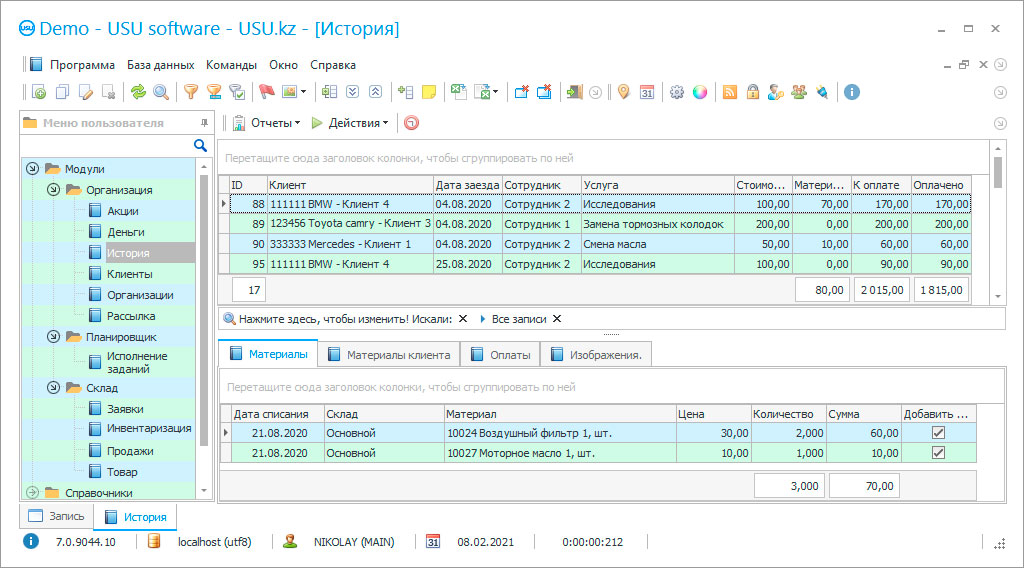This screenshot has width=1024, height=568.
Task: Select row with Замена тормозных колодок
Action: [600, 224]
